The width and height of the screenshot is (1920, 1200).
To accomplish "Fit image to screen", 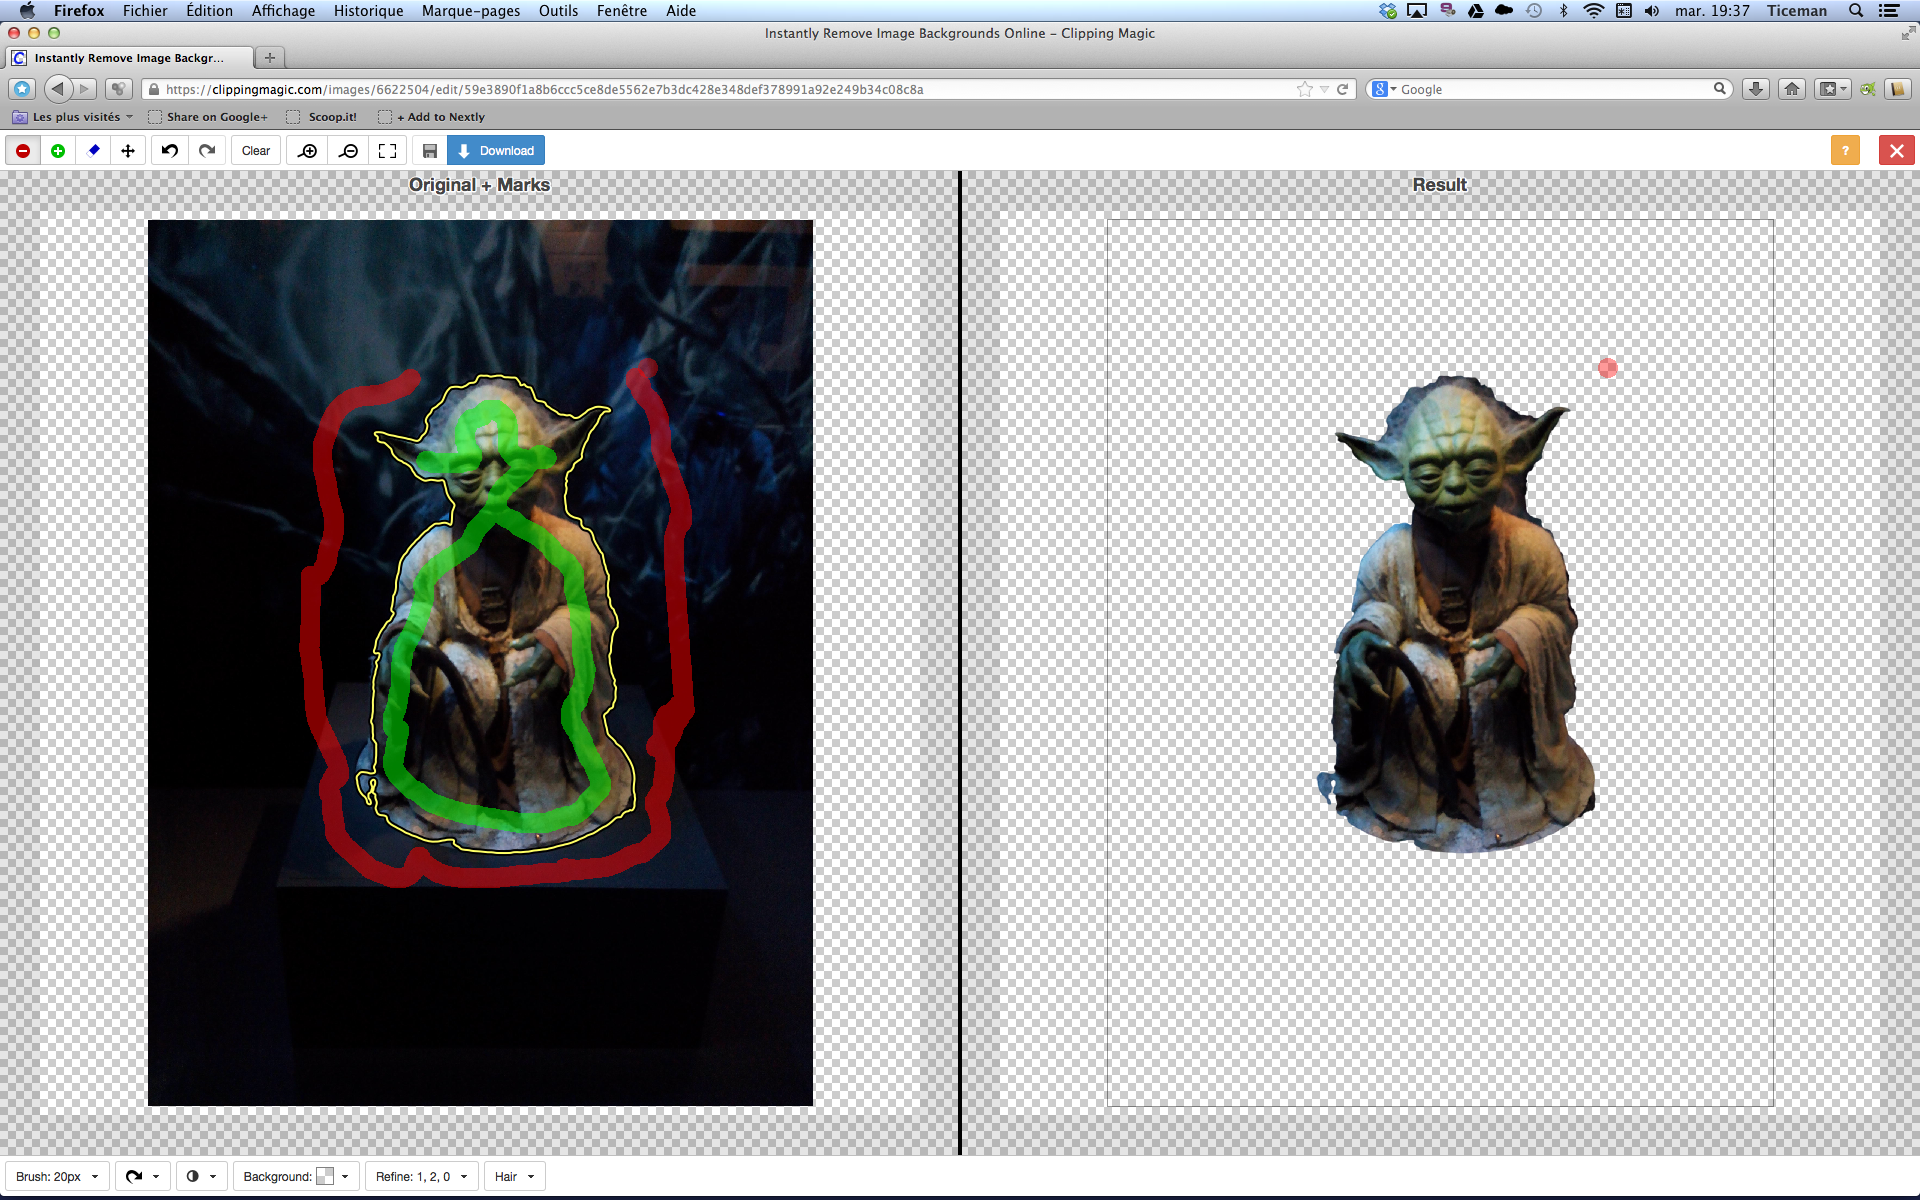I will coord(388,151).
